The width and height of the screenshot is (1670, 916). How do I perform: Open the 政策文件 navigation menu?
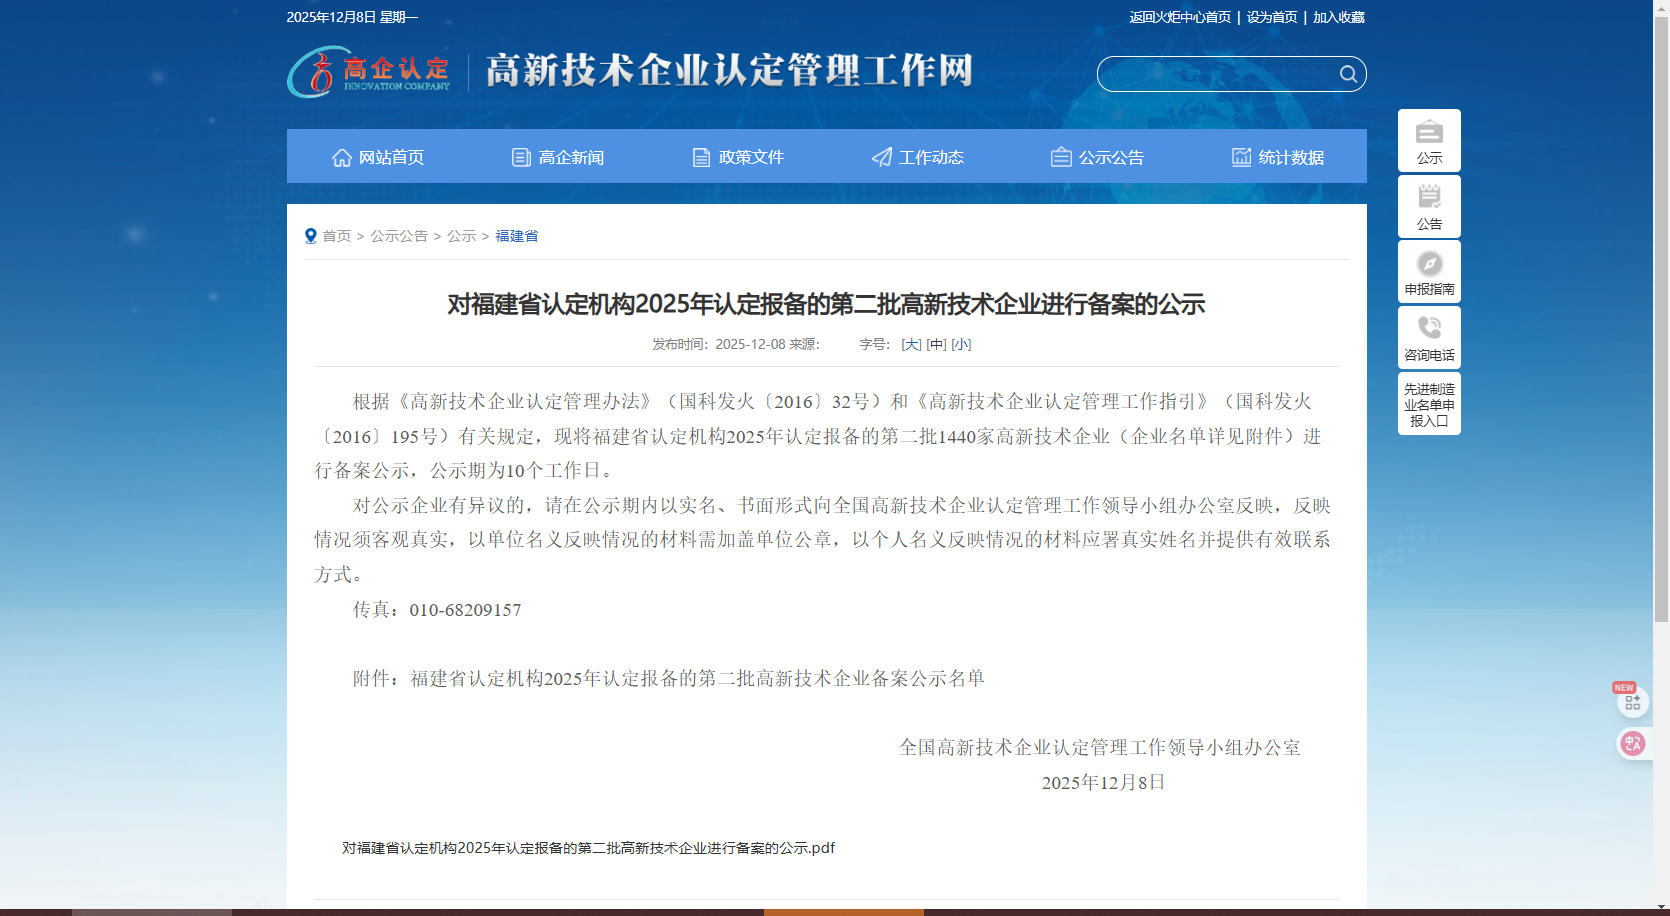(x=738, y=157)
